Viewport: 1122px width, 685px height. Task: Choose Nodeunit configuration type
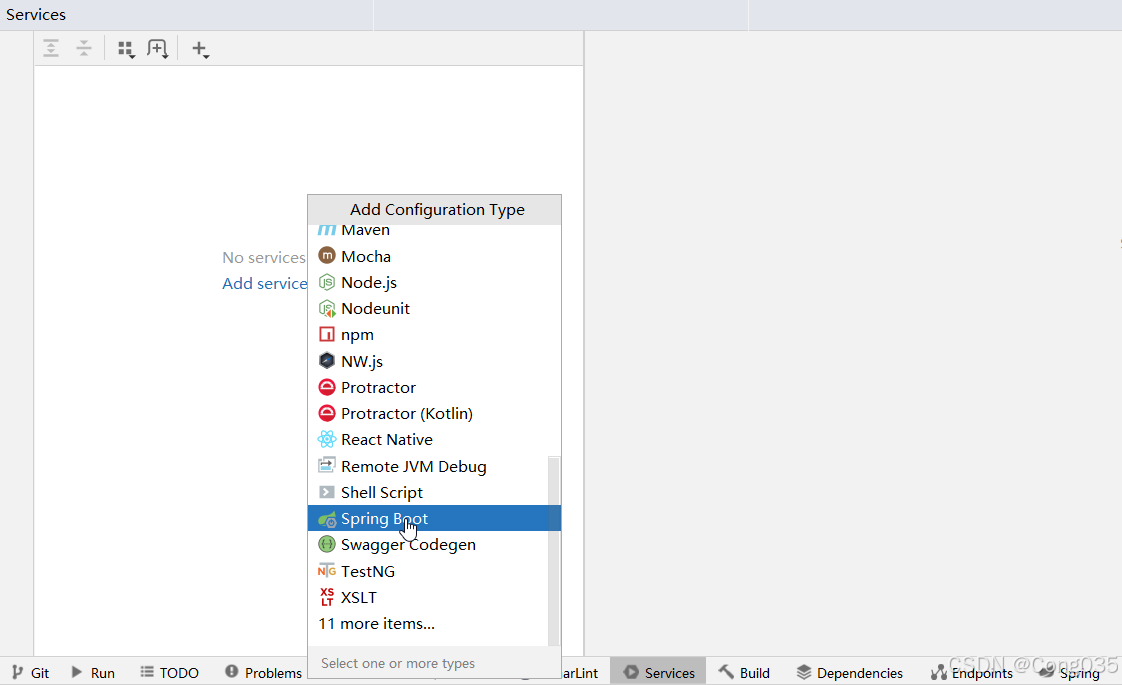[x=434, y=309]
